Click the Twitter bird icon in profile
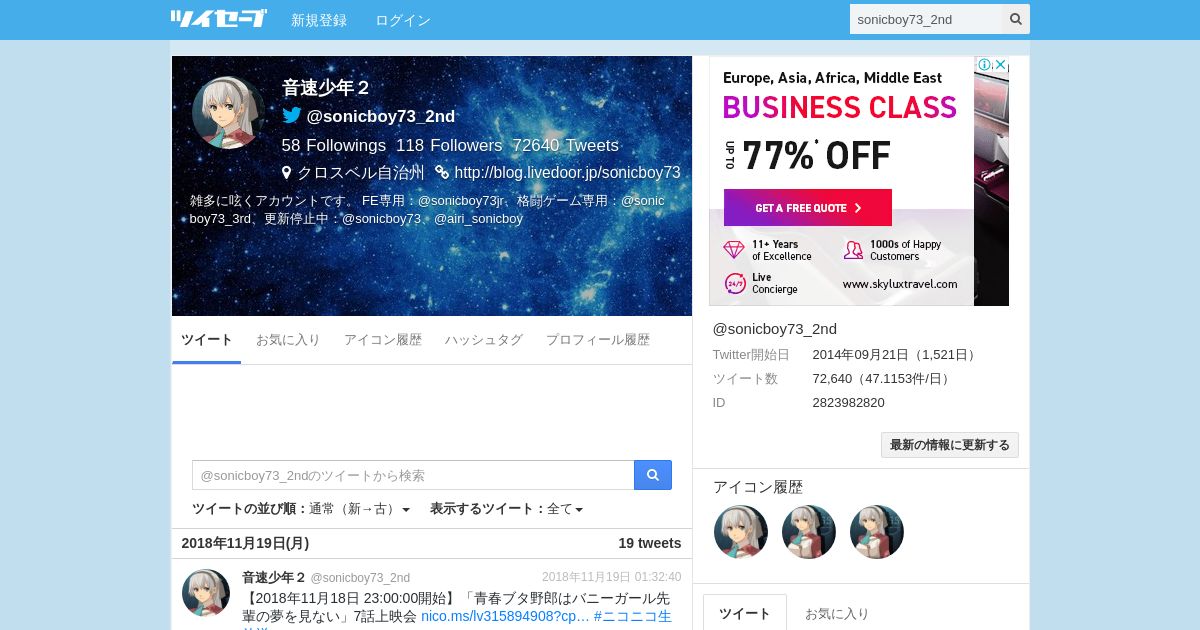This screenshot has width=1200, height=630. 291,115
